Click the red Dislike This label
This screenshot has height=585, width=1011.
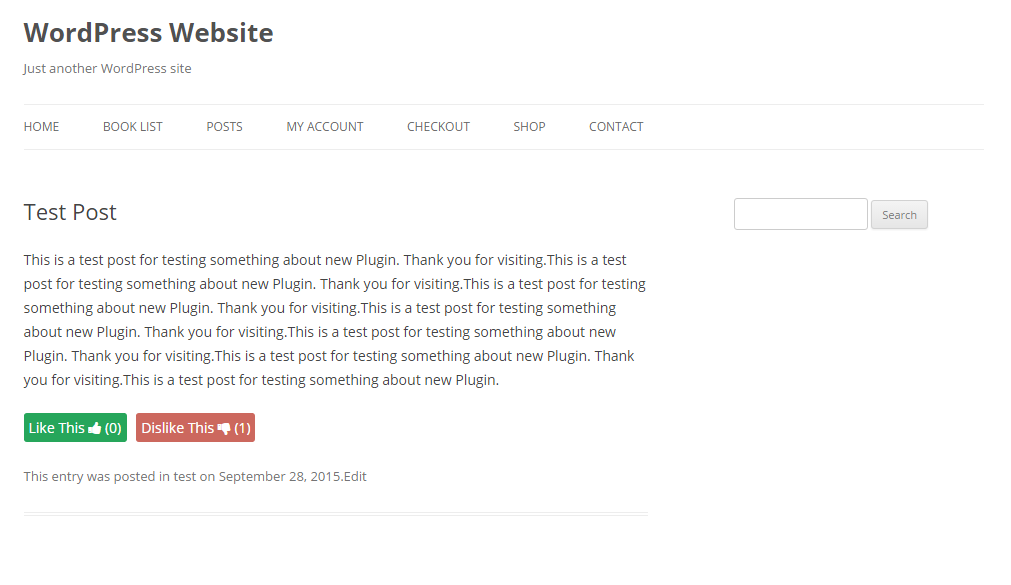pyautogui.click(x=177, y=428)
